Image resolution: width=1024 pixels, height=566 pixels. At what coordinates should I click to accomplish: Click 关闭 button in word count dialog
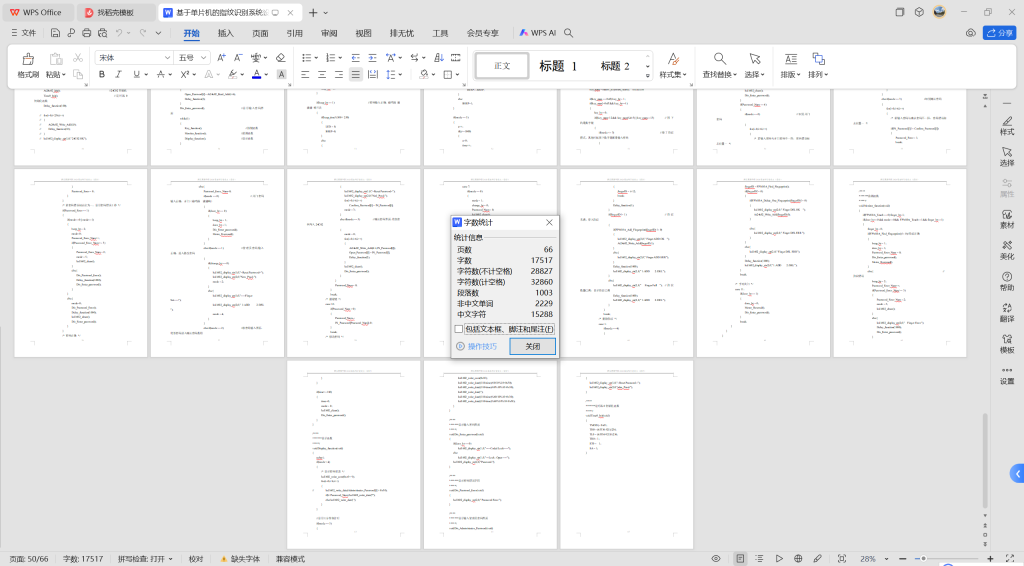click(533, 347)
